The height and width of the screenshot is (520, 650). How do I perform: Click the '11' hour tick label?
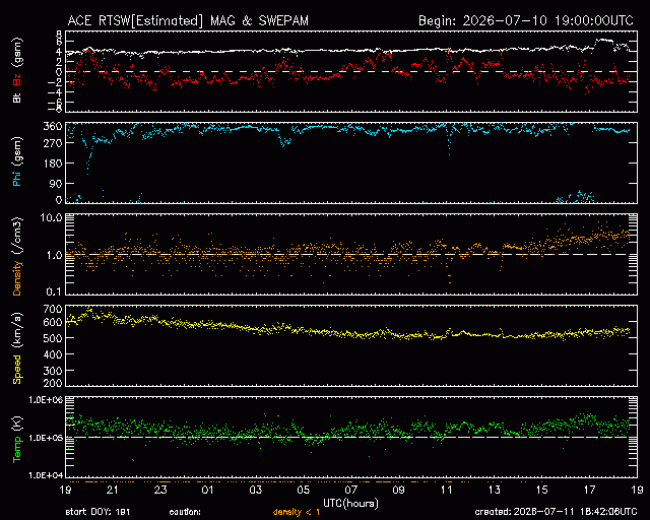click(x=446, y=490)
